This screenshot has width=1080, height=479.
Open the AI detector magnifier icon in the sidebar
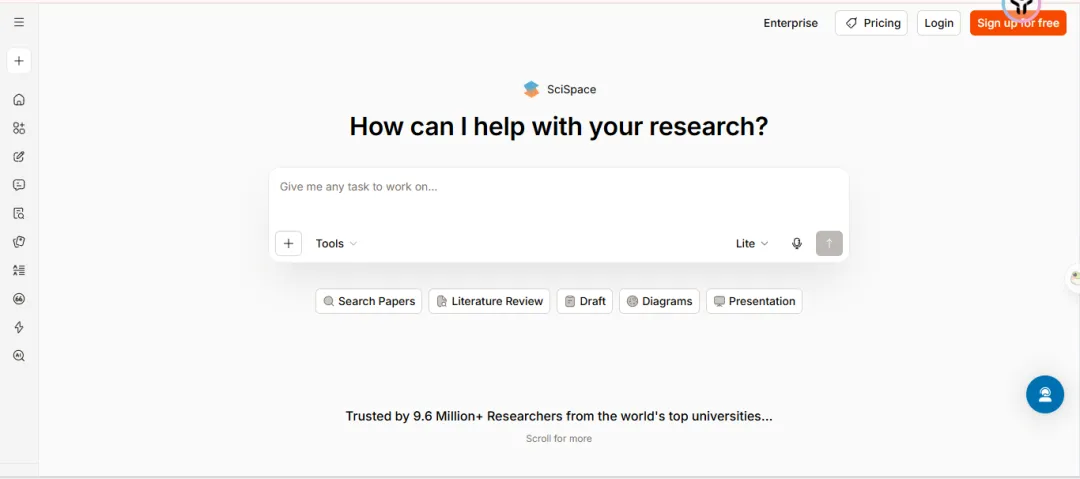point(19,356)
